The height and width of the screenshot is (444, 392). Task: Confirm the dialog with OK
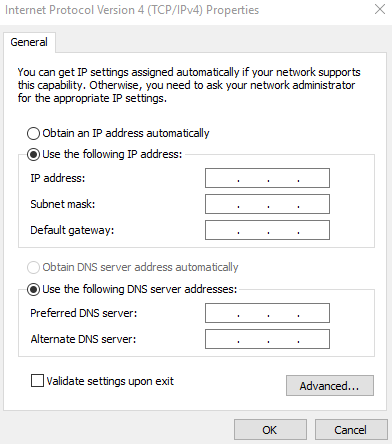click(270, 430)
